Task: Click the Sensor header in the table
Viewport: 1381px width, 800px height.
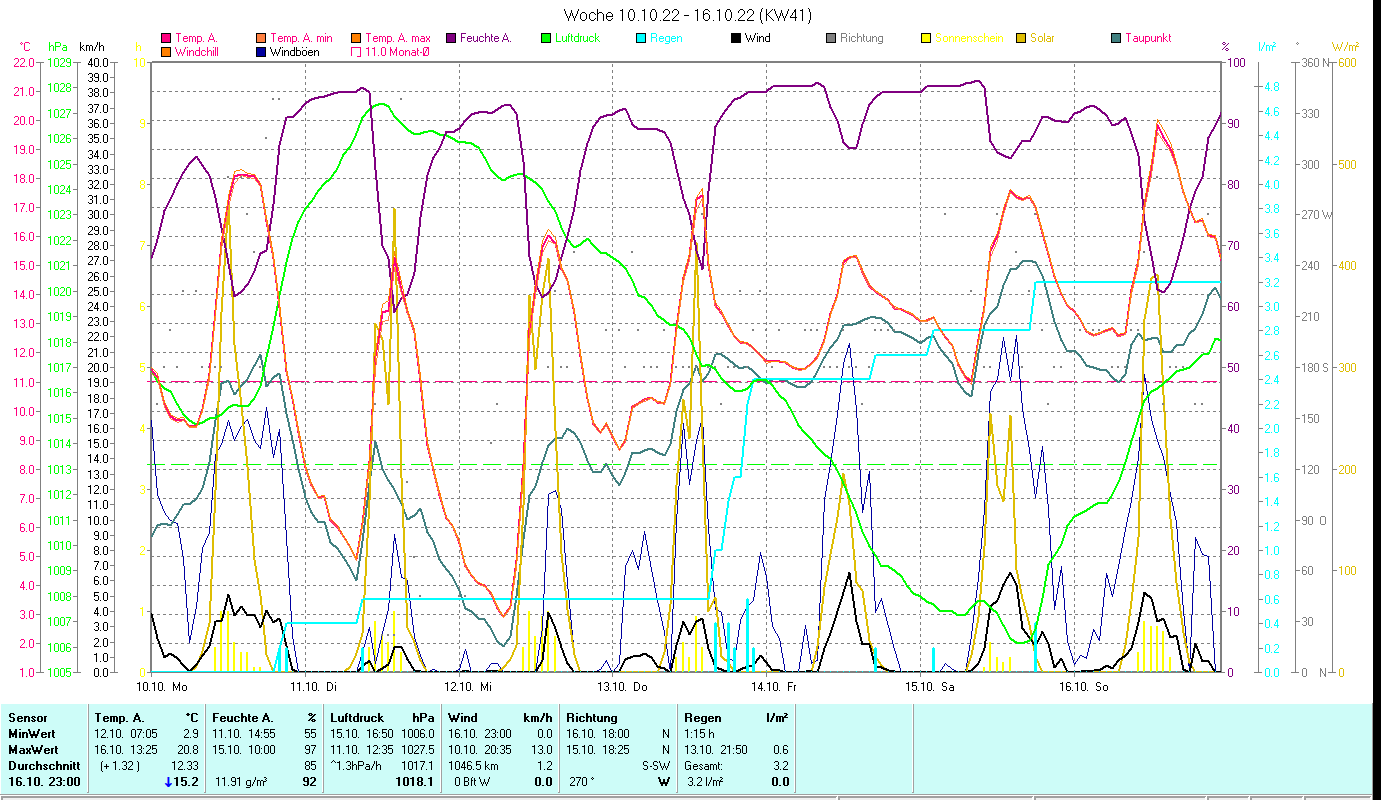Action: point(27,718)
